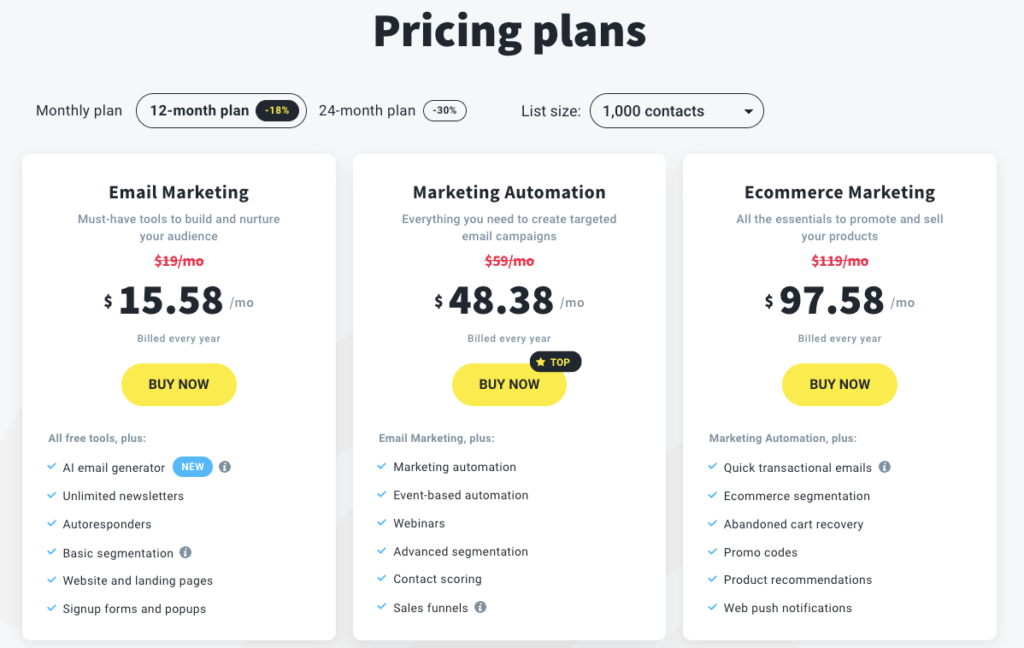Click BUY NOW for Email Marketing plan
Viewport: 1024px width, 648px height.
pos(179,384)
